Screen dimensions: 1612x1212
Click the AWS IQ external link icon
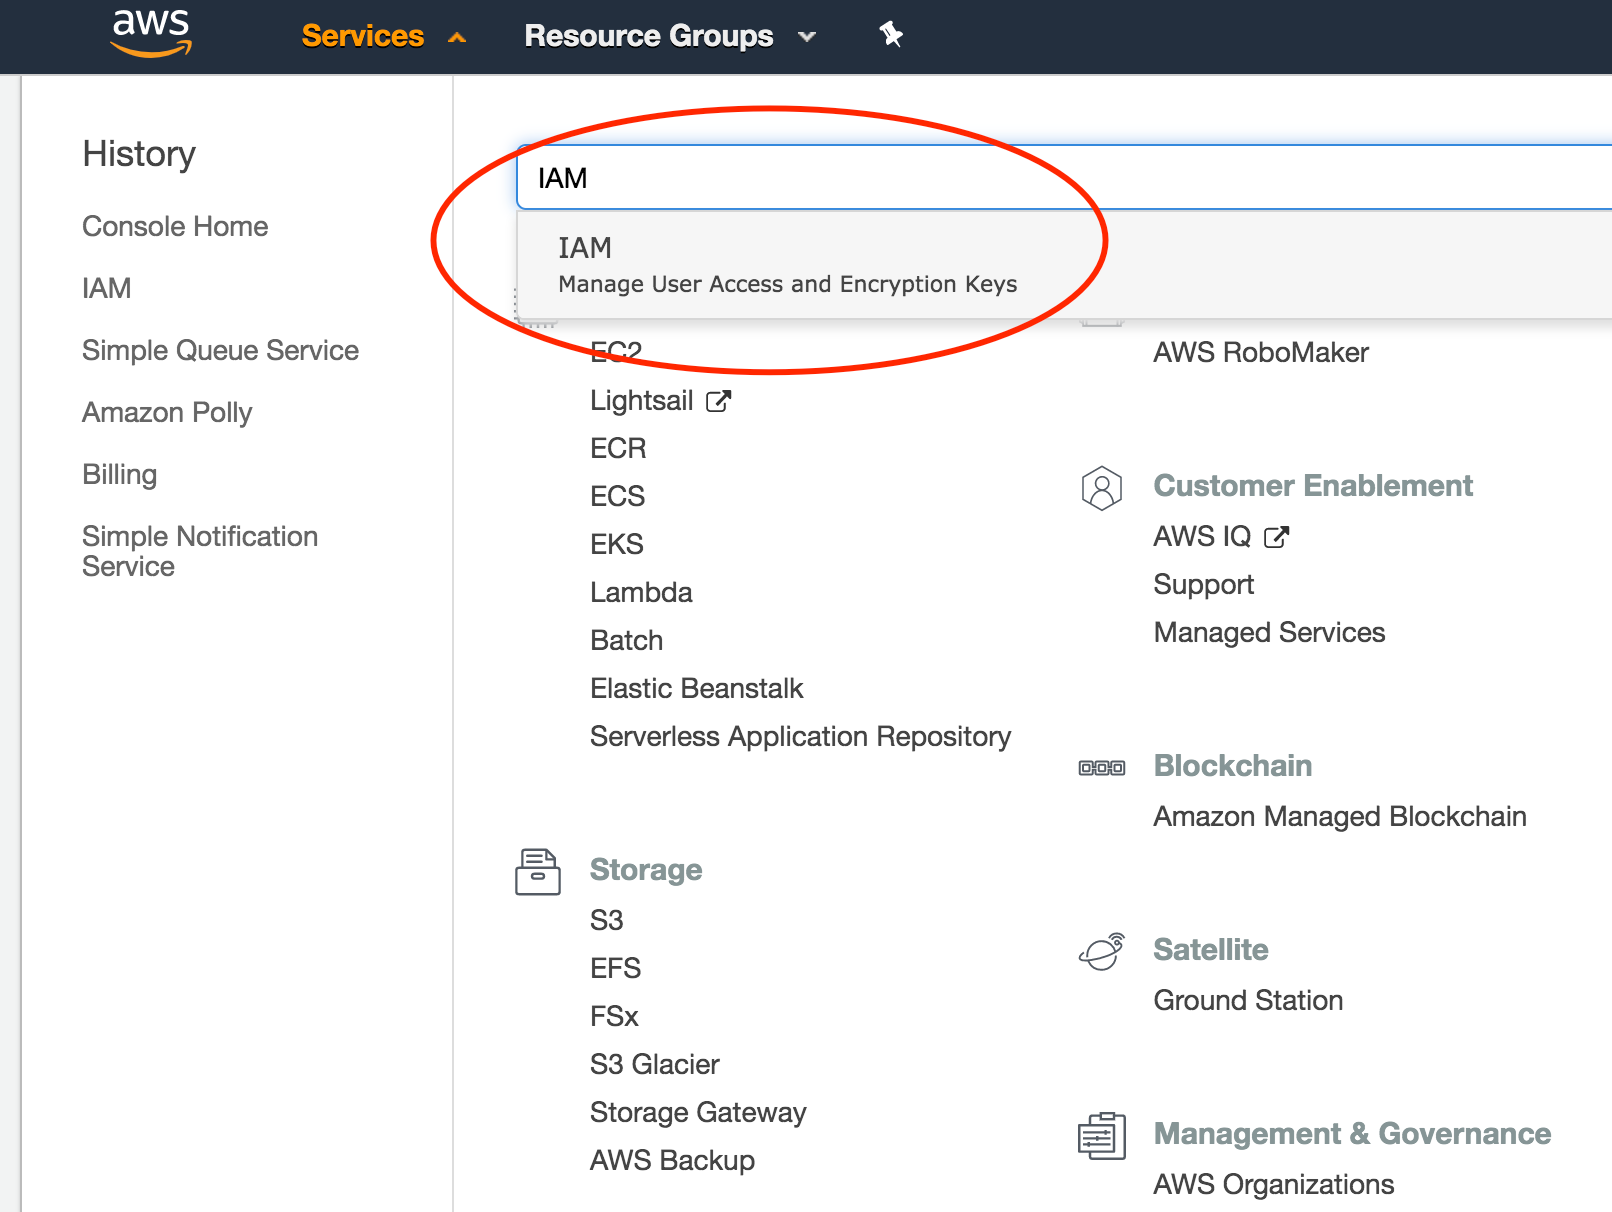1277,537
